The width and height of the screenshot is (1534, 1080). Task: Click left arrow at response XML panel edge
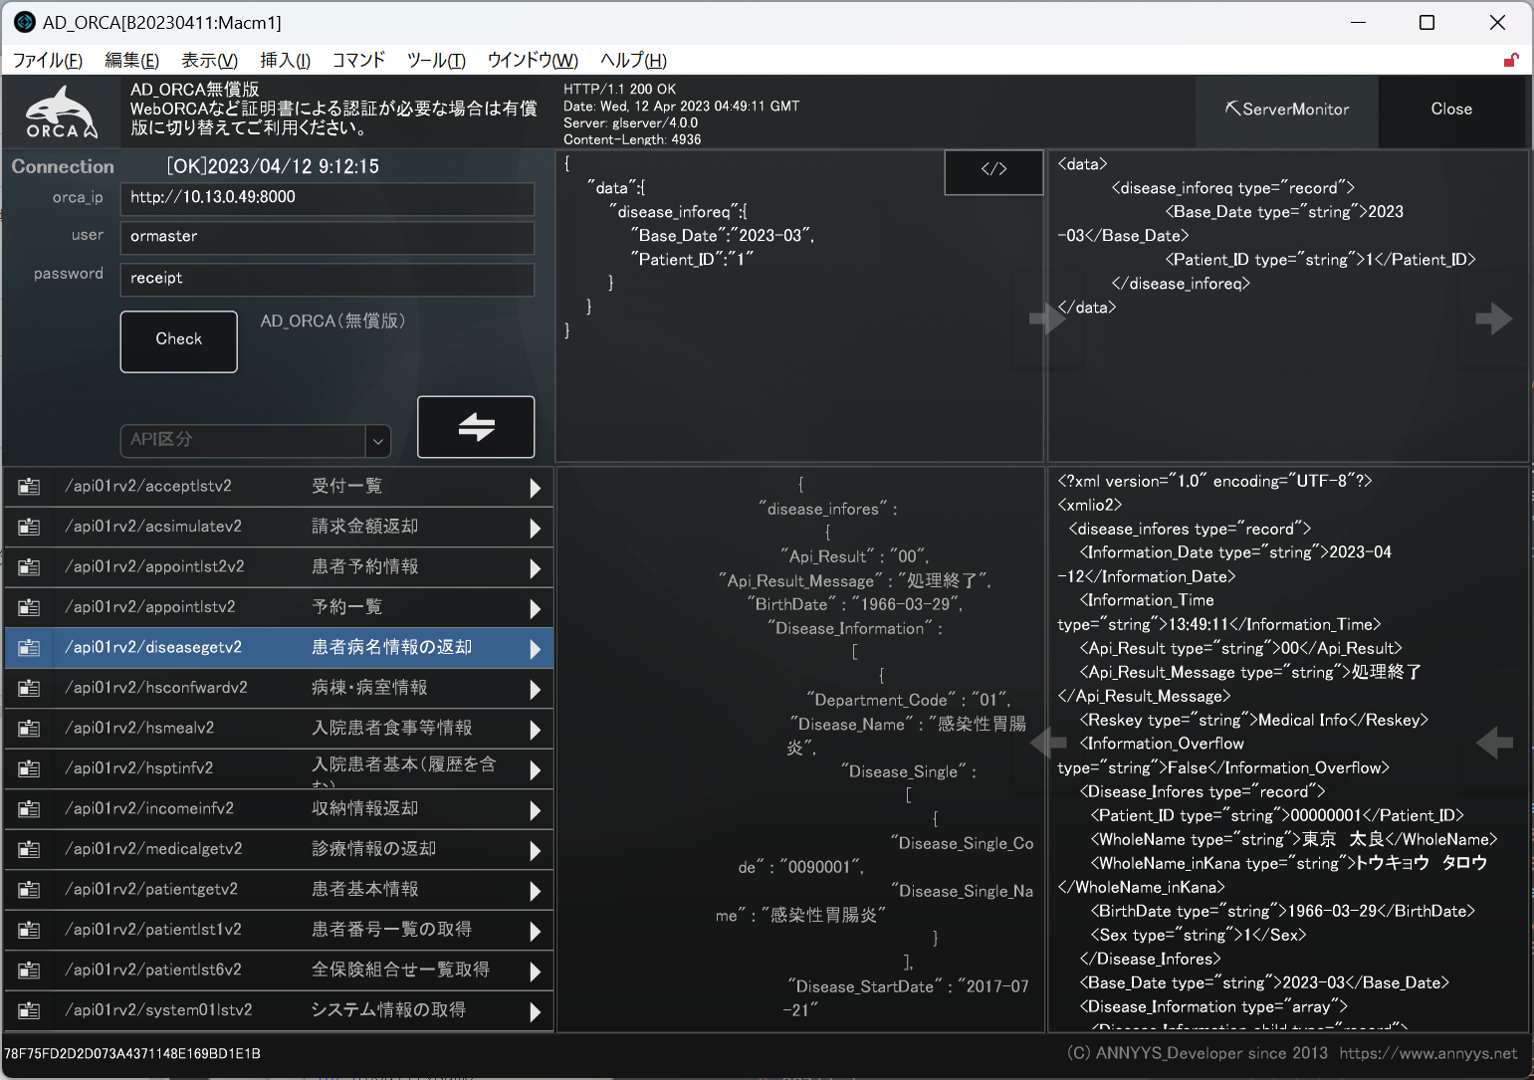(x=1494, y=742)
